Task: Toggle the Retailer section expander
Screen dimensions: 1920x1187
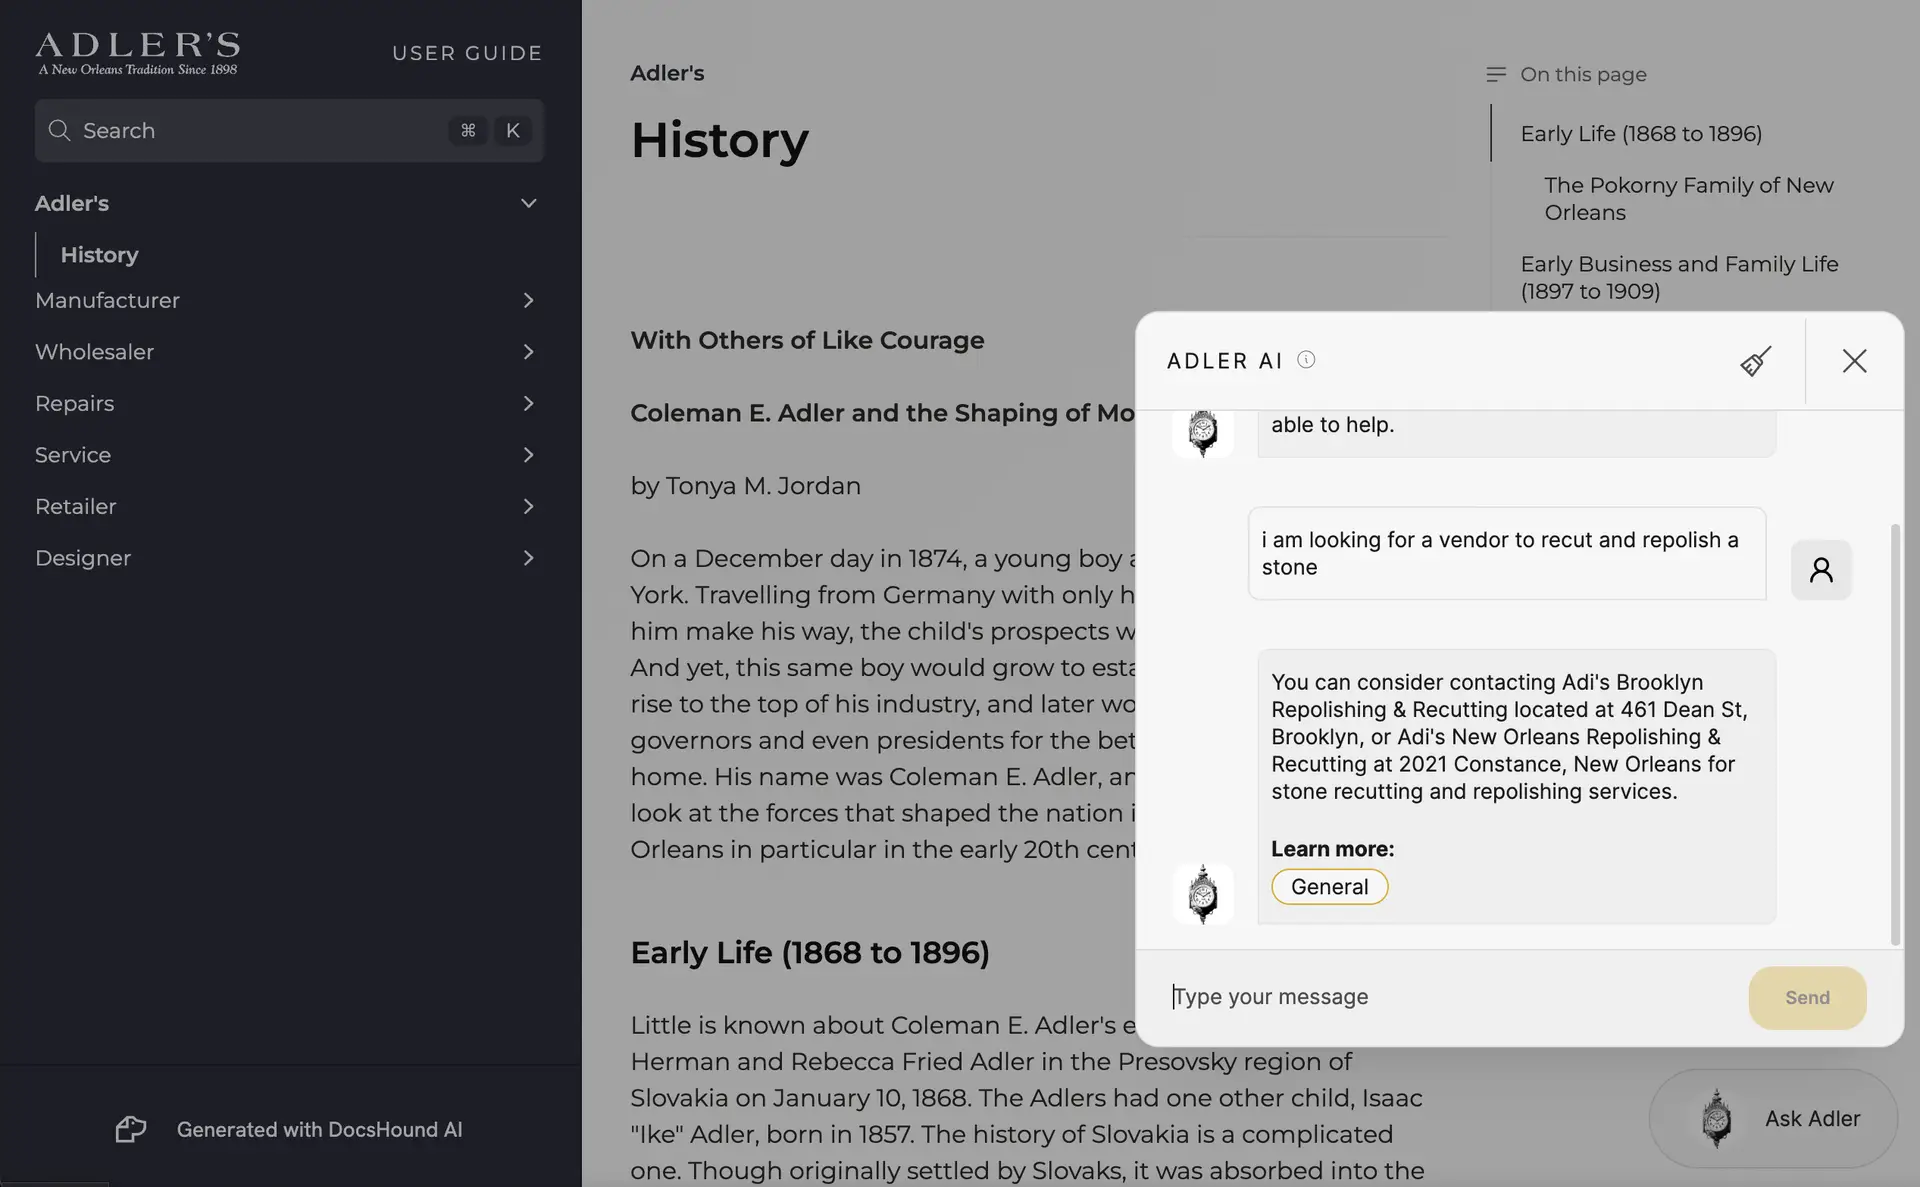Action: point(527,506)
